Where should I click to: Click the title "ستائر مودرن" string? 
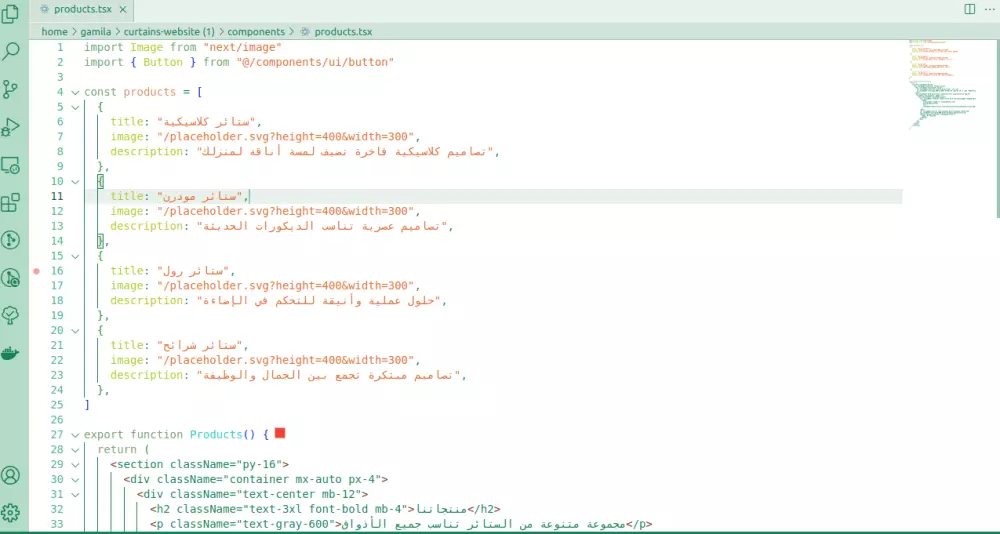tap(200, 197)
